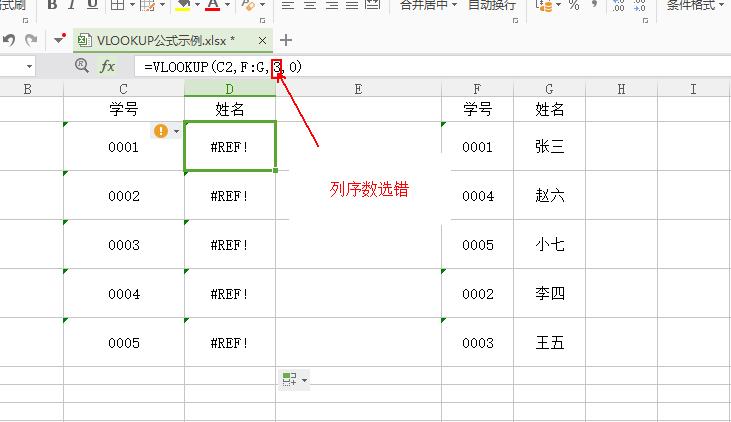Toggle bold formatting
This screenshot has height=422, width=731.
click(52, 5)
